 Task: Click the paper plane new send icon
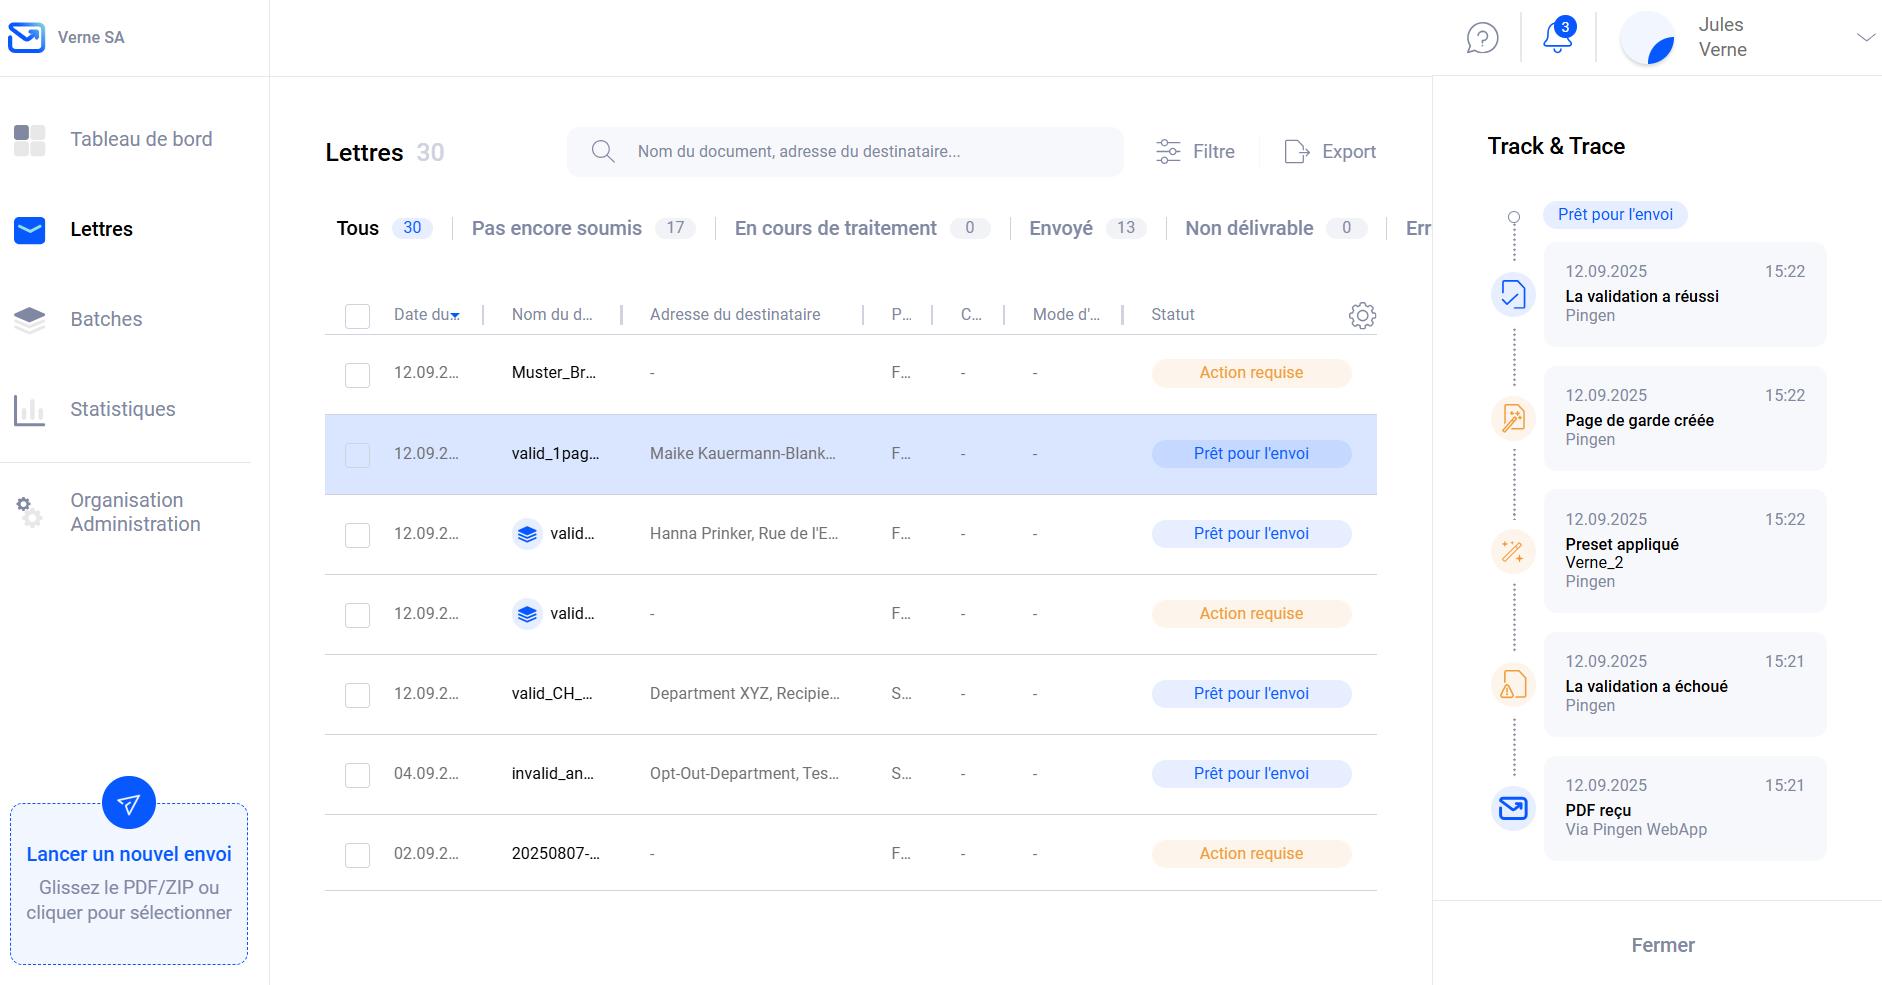pyautogui.click(x=129, y=803)
